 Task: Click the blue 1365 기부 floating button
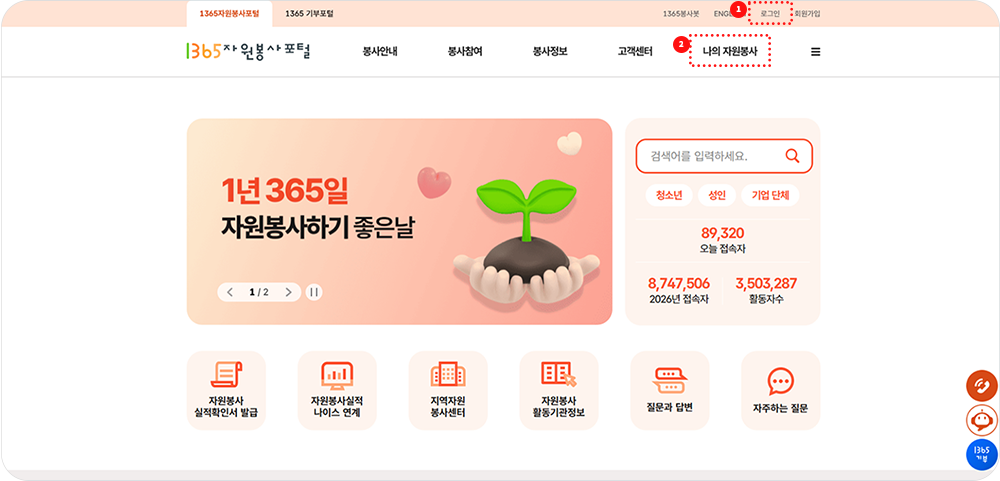coord(982,454)
